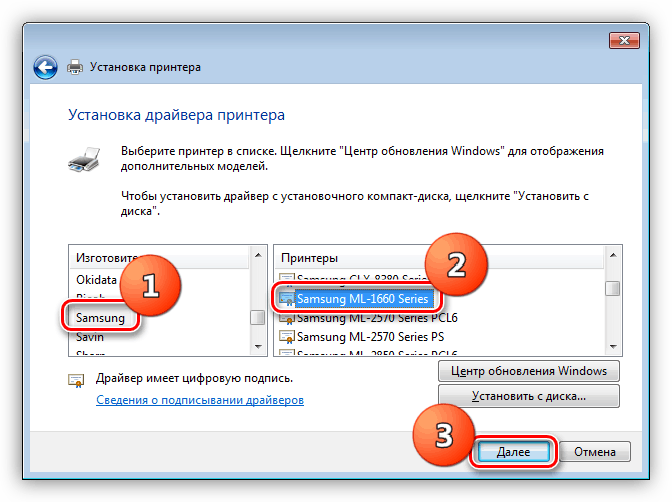Click the Центр обновления Windows button
672x502 pixels.
529,371
